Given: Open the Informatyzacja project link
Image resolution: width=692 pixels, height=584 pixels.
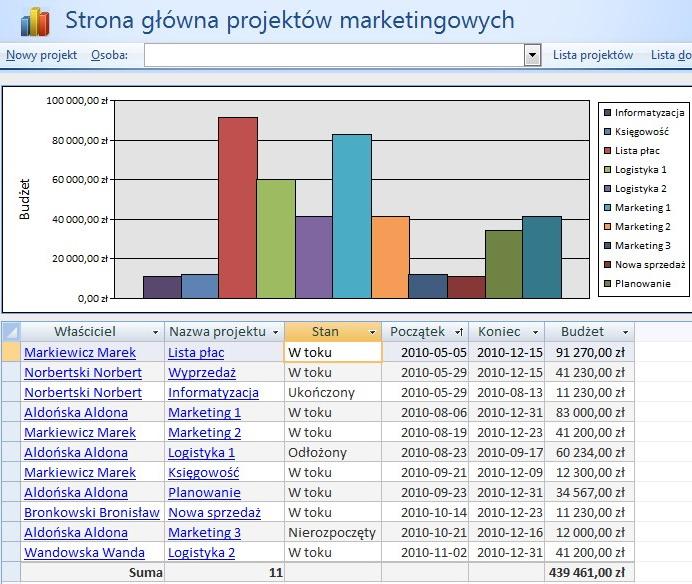Looking at the screenshot, I should pos(213,392).
